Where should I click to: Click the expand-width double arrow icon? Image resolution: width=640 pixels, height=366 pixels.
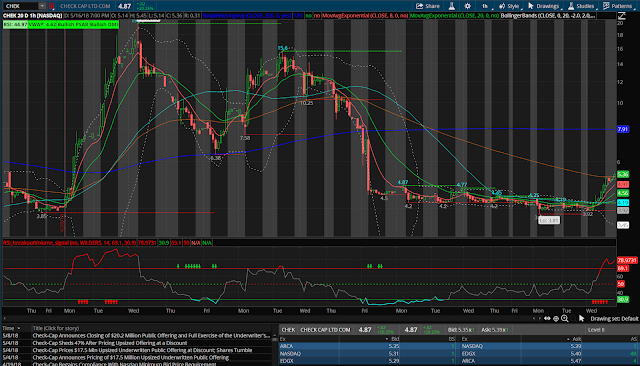(x=547, y=319)
